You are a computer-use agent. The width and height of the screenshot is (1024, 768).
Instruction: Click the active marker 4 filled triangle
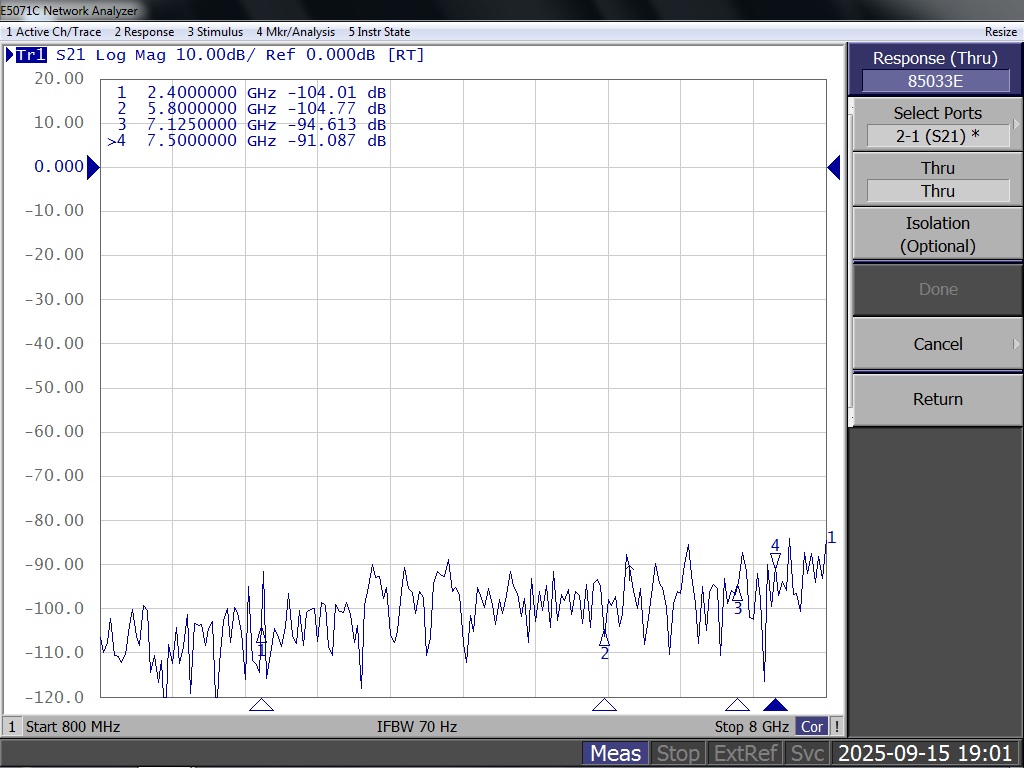775,705
